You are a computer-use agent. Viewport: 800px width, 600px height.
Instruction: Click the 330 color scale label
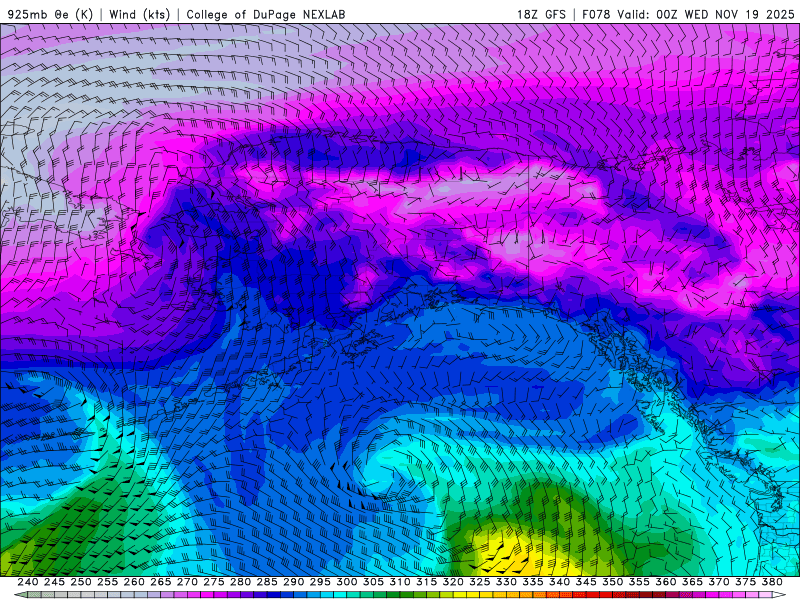coord(506,582)
